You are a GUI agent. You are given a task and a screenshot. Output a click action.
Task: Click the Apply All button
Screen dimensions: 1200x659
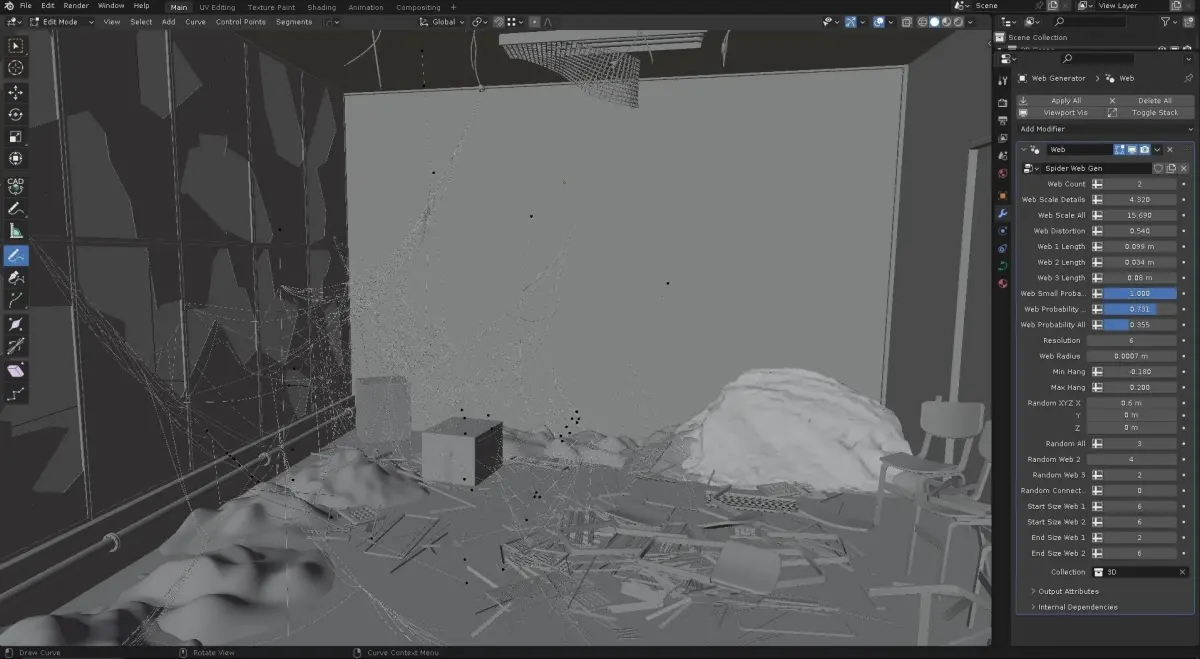(x=1060, y=100)
